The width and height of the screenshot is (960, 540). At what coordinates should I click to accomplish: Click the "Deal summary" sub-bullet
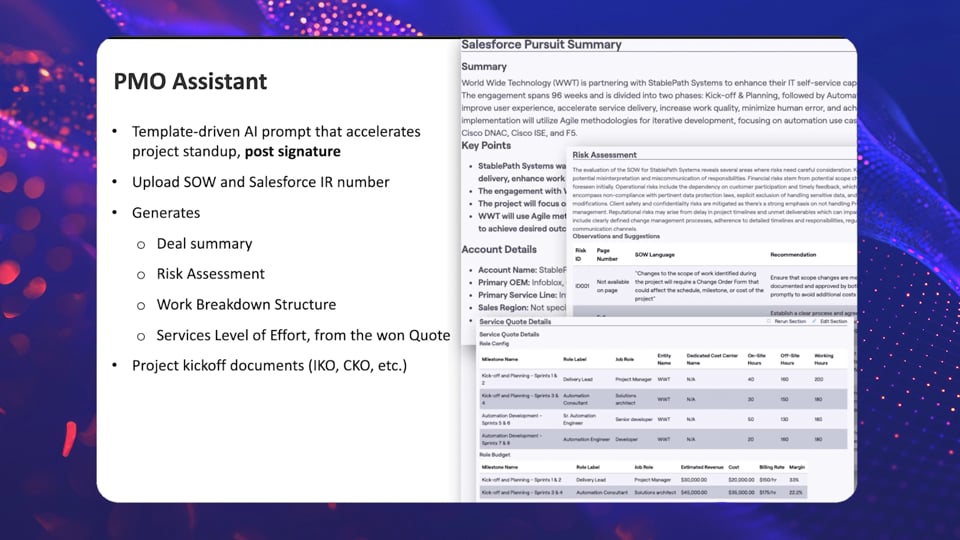click(204, 244)
